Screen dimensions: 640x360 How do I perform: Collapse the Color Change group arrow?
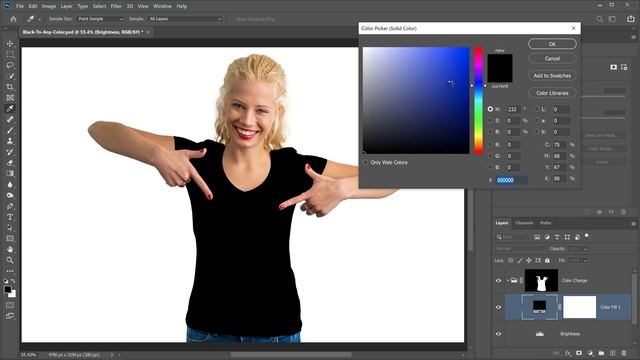point(507,280)
